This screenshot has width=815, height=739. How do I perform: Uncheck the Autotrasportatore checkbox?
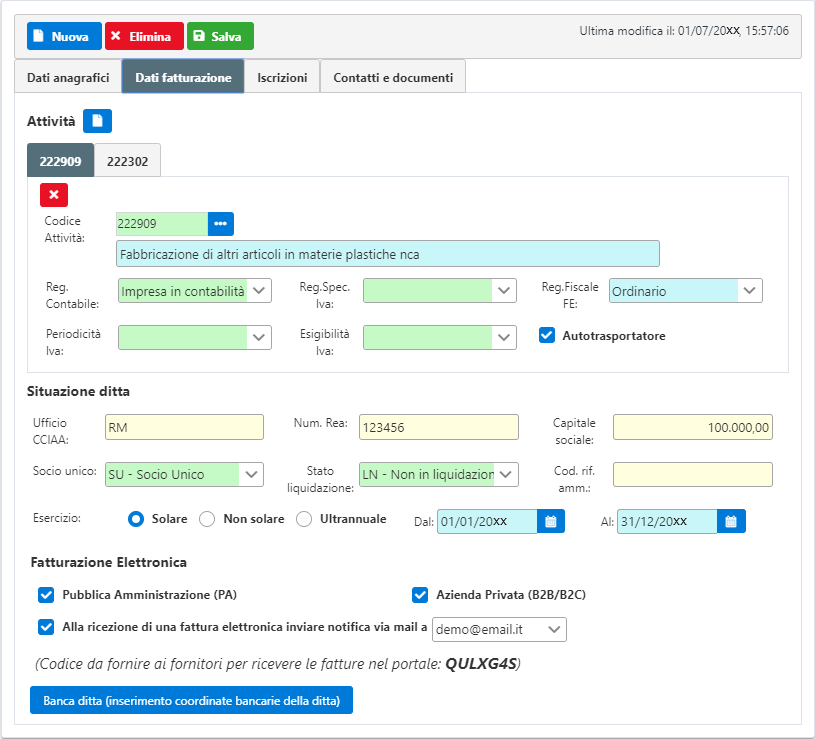(x=547, y=335)
